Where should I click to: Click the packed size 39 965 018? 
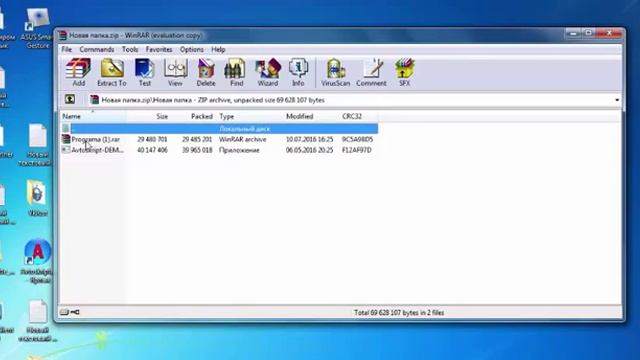click(x=197, y=150)
